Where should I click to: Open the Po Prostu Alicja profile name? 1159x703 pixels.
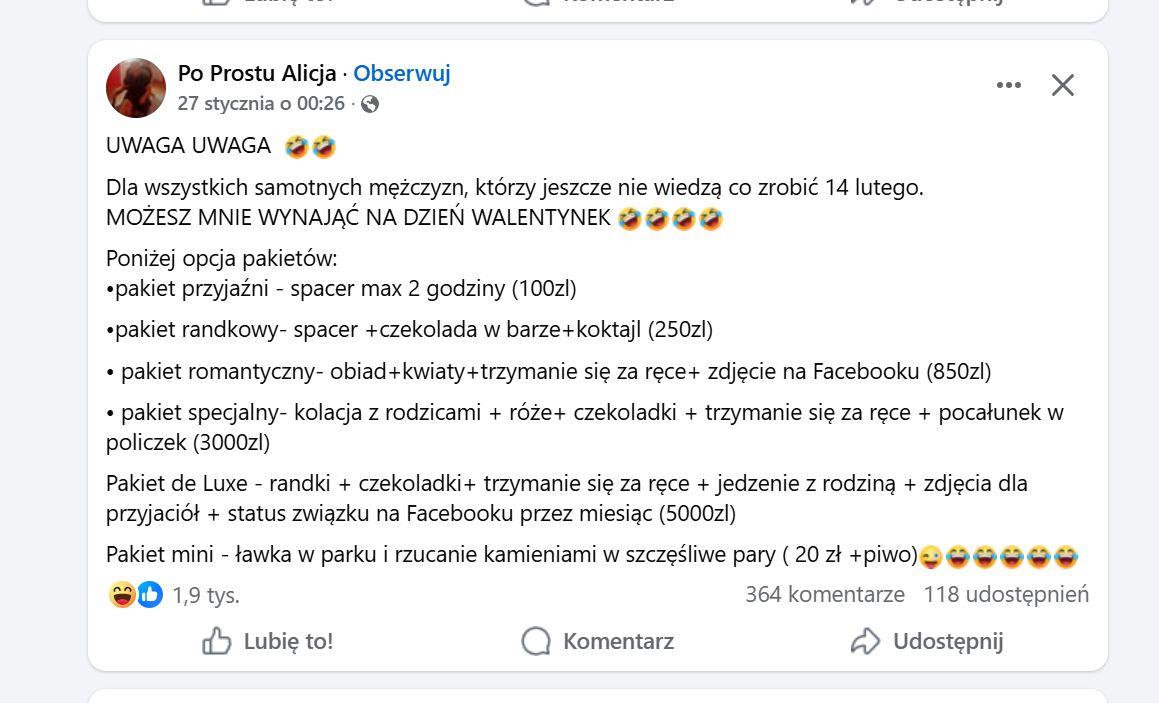[x=257, y=73]
